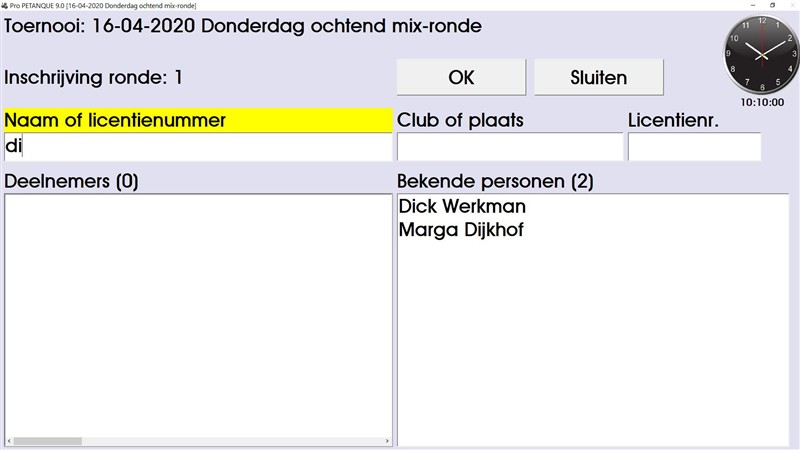
Task: Click empty area of Bekende personen list
Action: pos(592,340)
